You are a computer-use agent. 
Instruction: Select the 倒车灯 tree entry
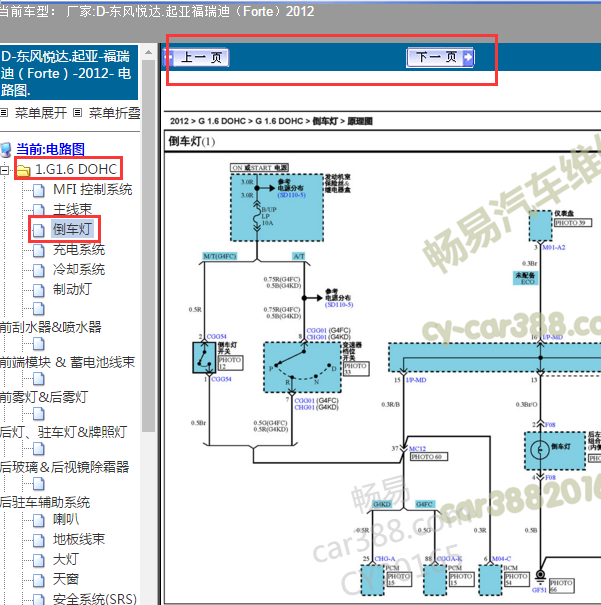73,229
